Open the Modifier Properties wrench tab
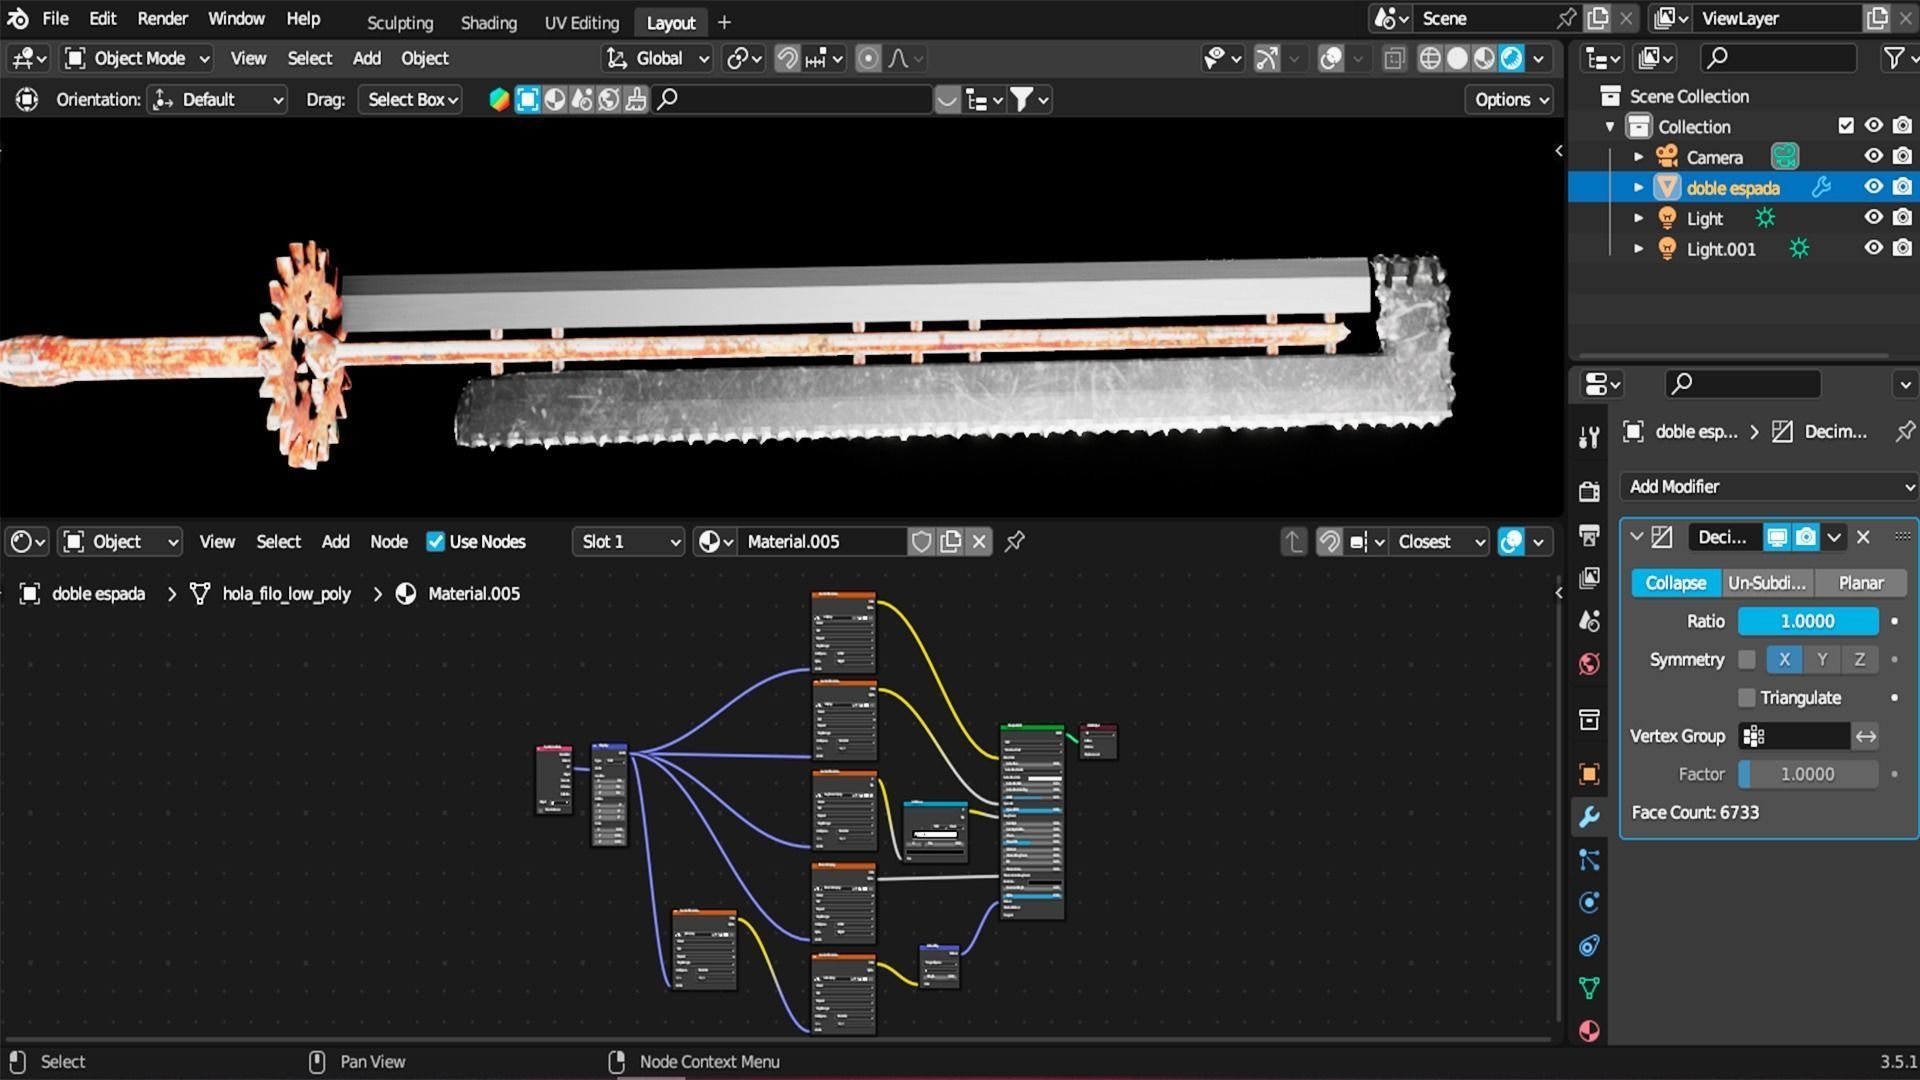The height and width of the screenshot is (1080, 1920). click(x=1589, y=817)
